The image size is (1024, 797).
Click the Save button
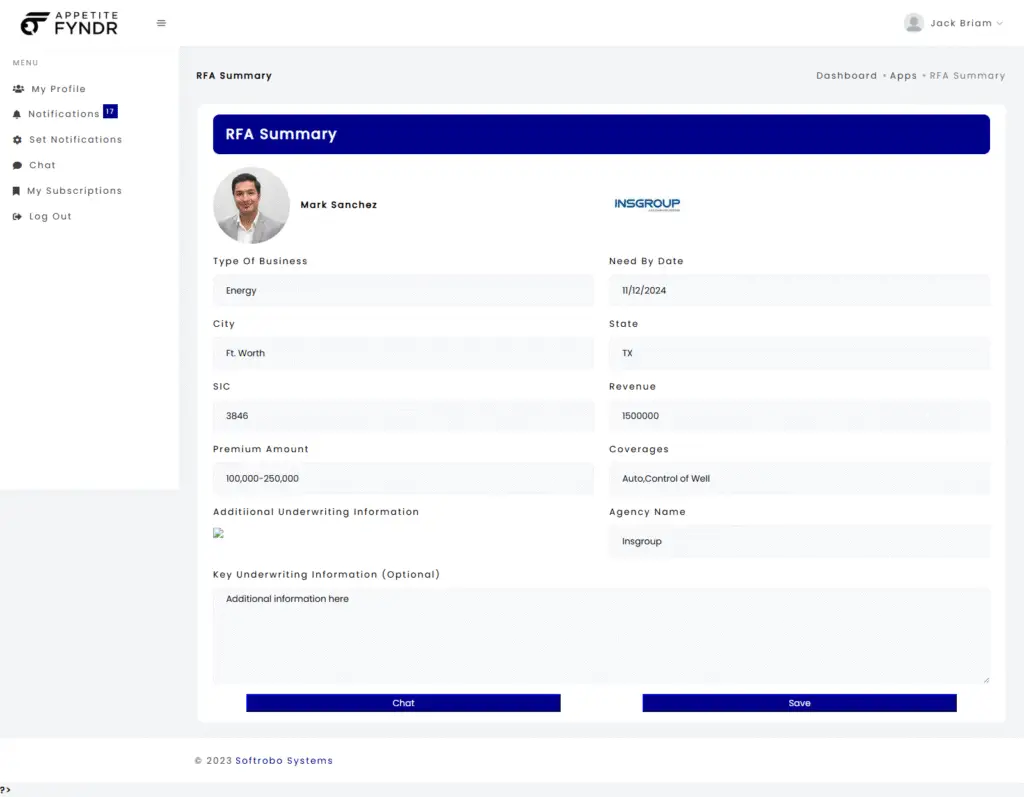point(799,703)
